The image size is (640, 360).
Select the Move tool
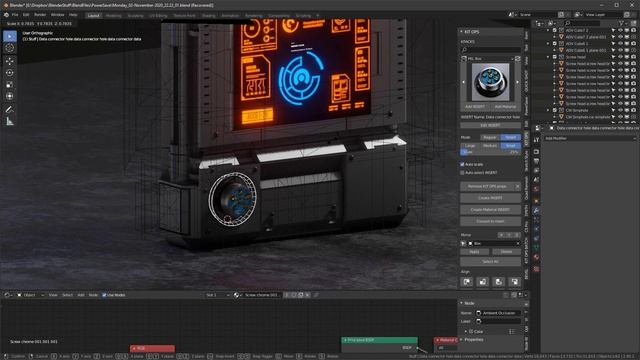tap(10, 61)
